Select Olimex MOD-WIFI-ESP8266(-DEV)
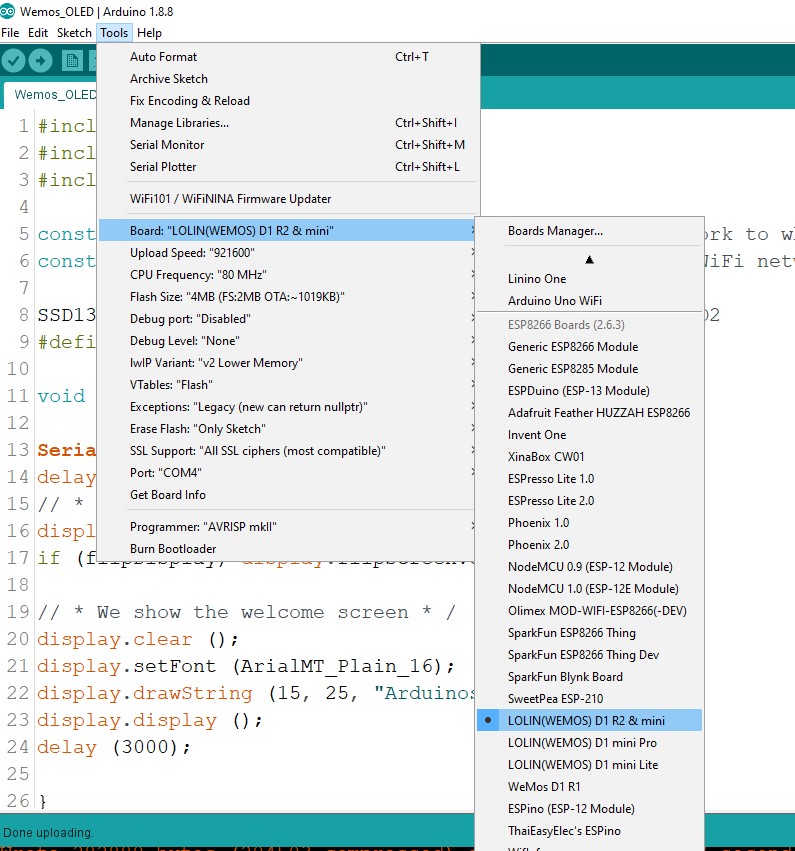This screenshot has width=795, height=851. 589,610
